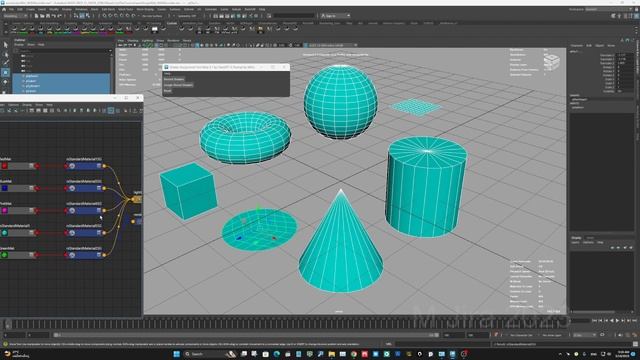Select the cube in the viewport
Image resolution: width=640 pixels, height=360 pixels.
pyautogui.click(x=188, y=191)
